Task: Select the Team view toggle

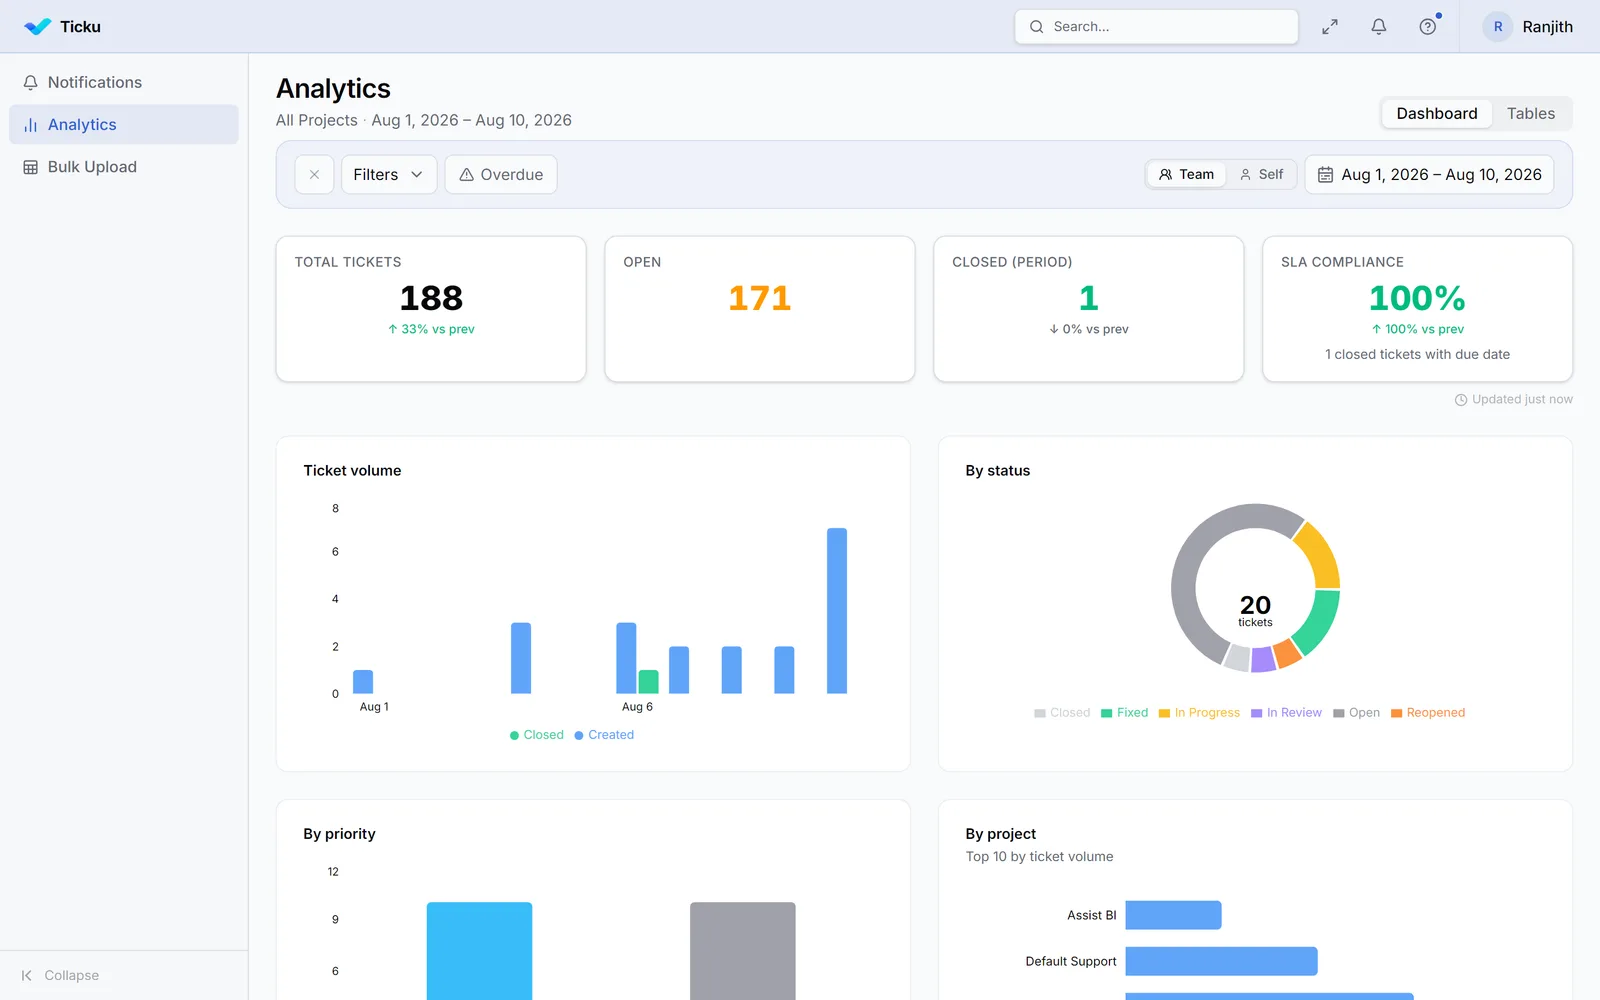Action: click(1186, 174)
